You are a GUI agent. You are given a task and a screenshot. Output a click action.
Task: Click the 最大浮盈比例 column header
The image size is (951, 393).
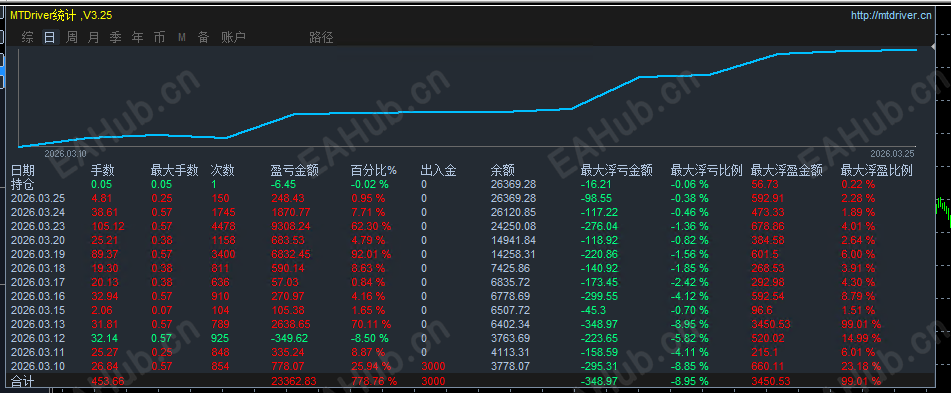[x=876, y=170]
